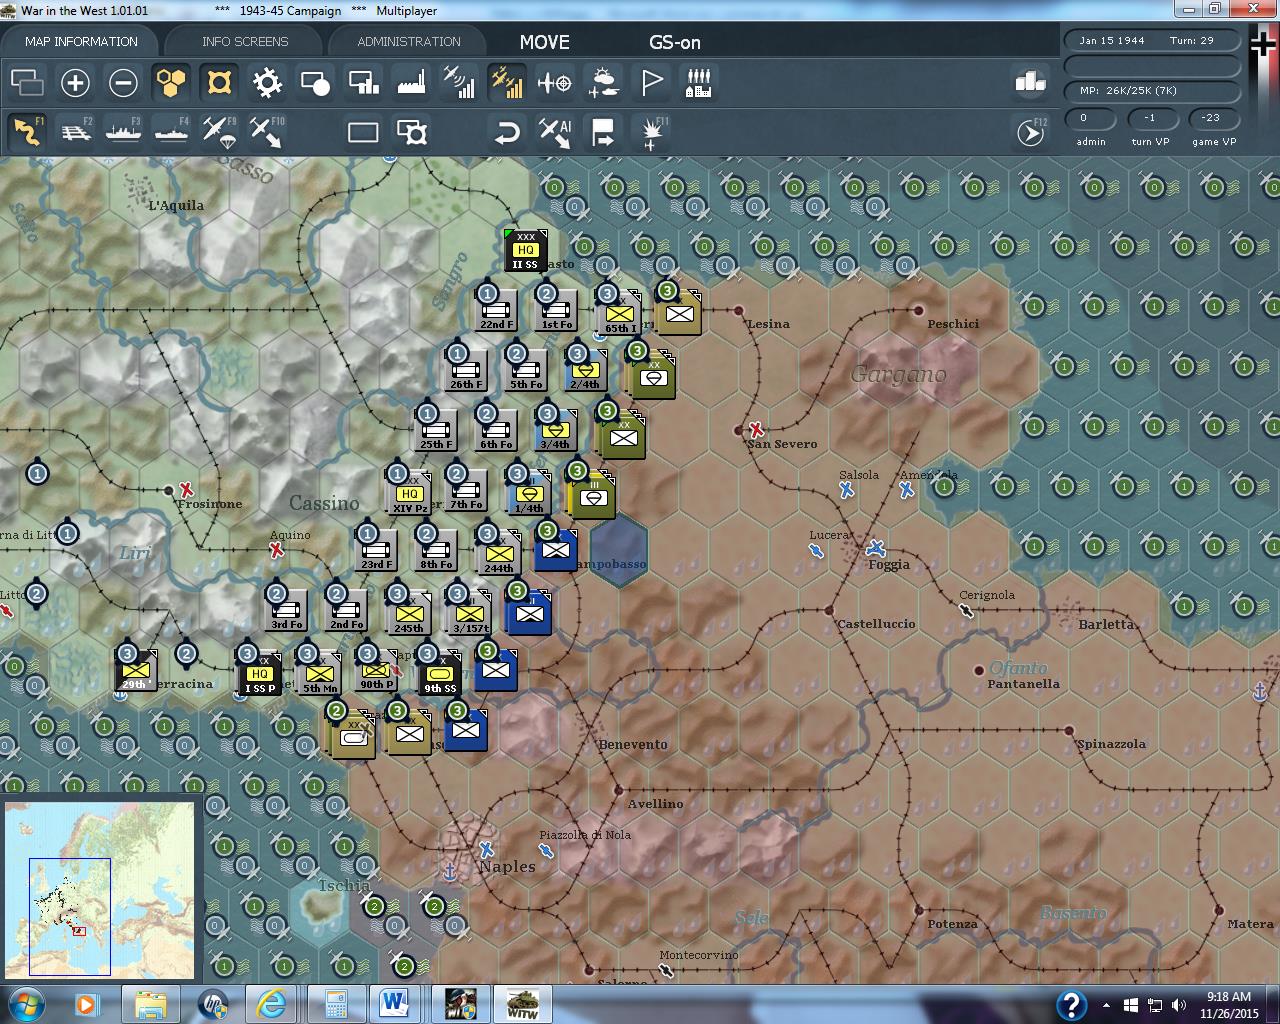Open the bar chart icon near date
The width and height of the screenshot is (1280, 1024).
coord(1030,82)
